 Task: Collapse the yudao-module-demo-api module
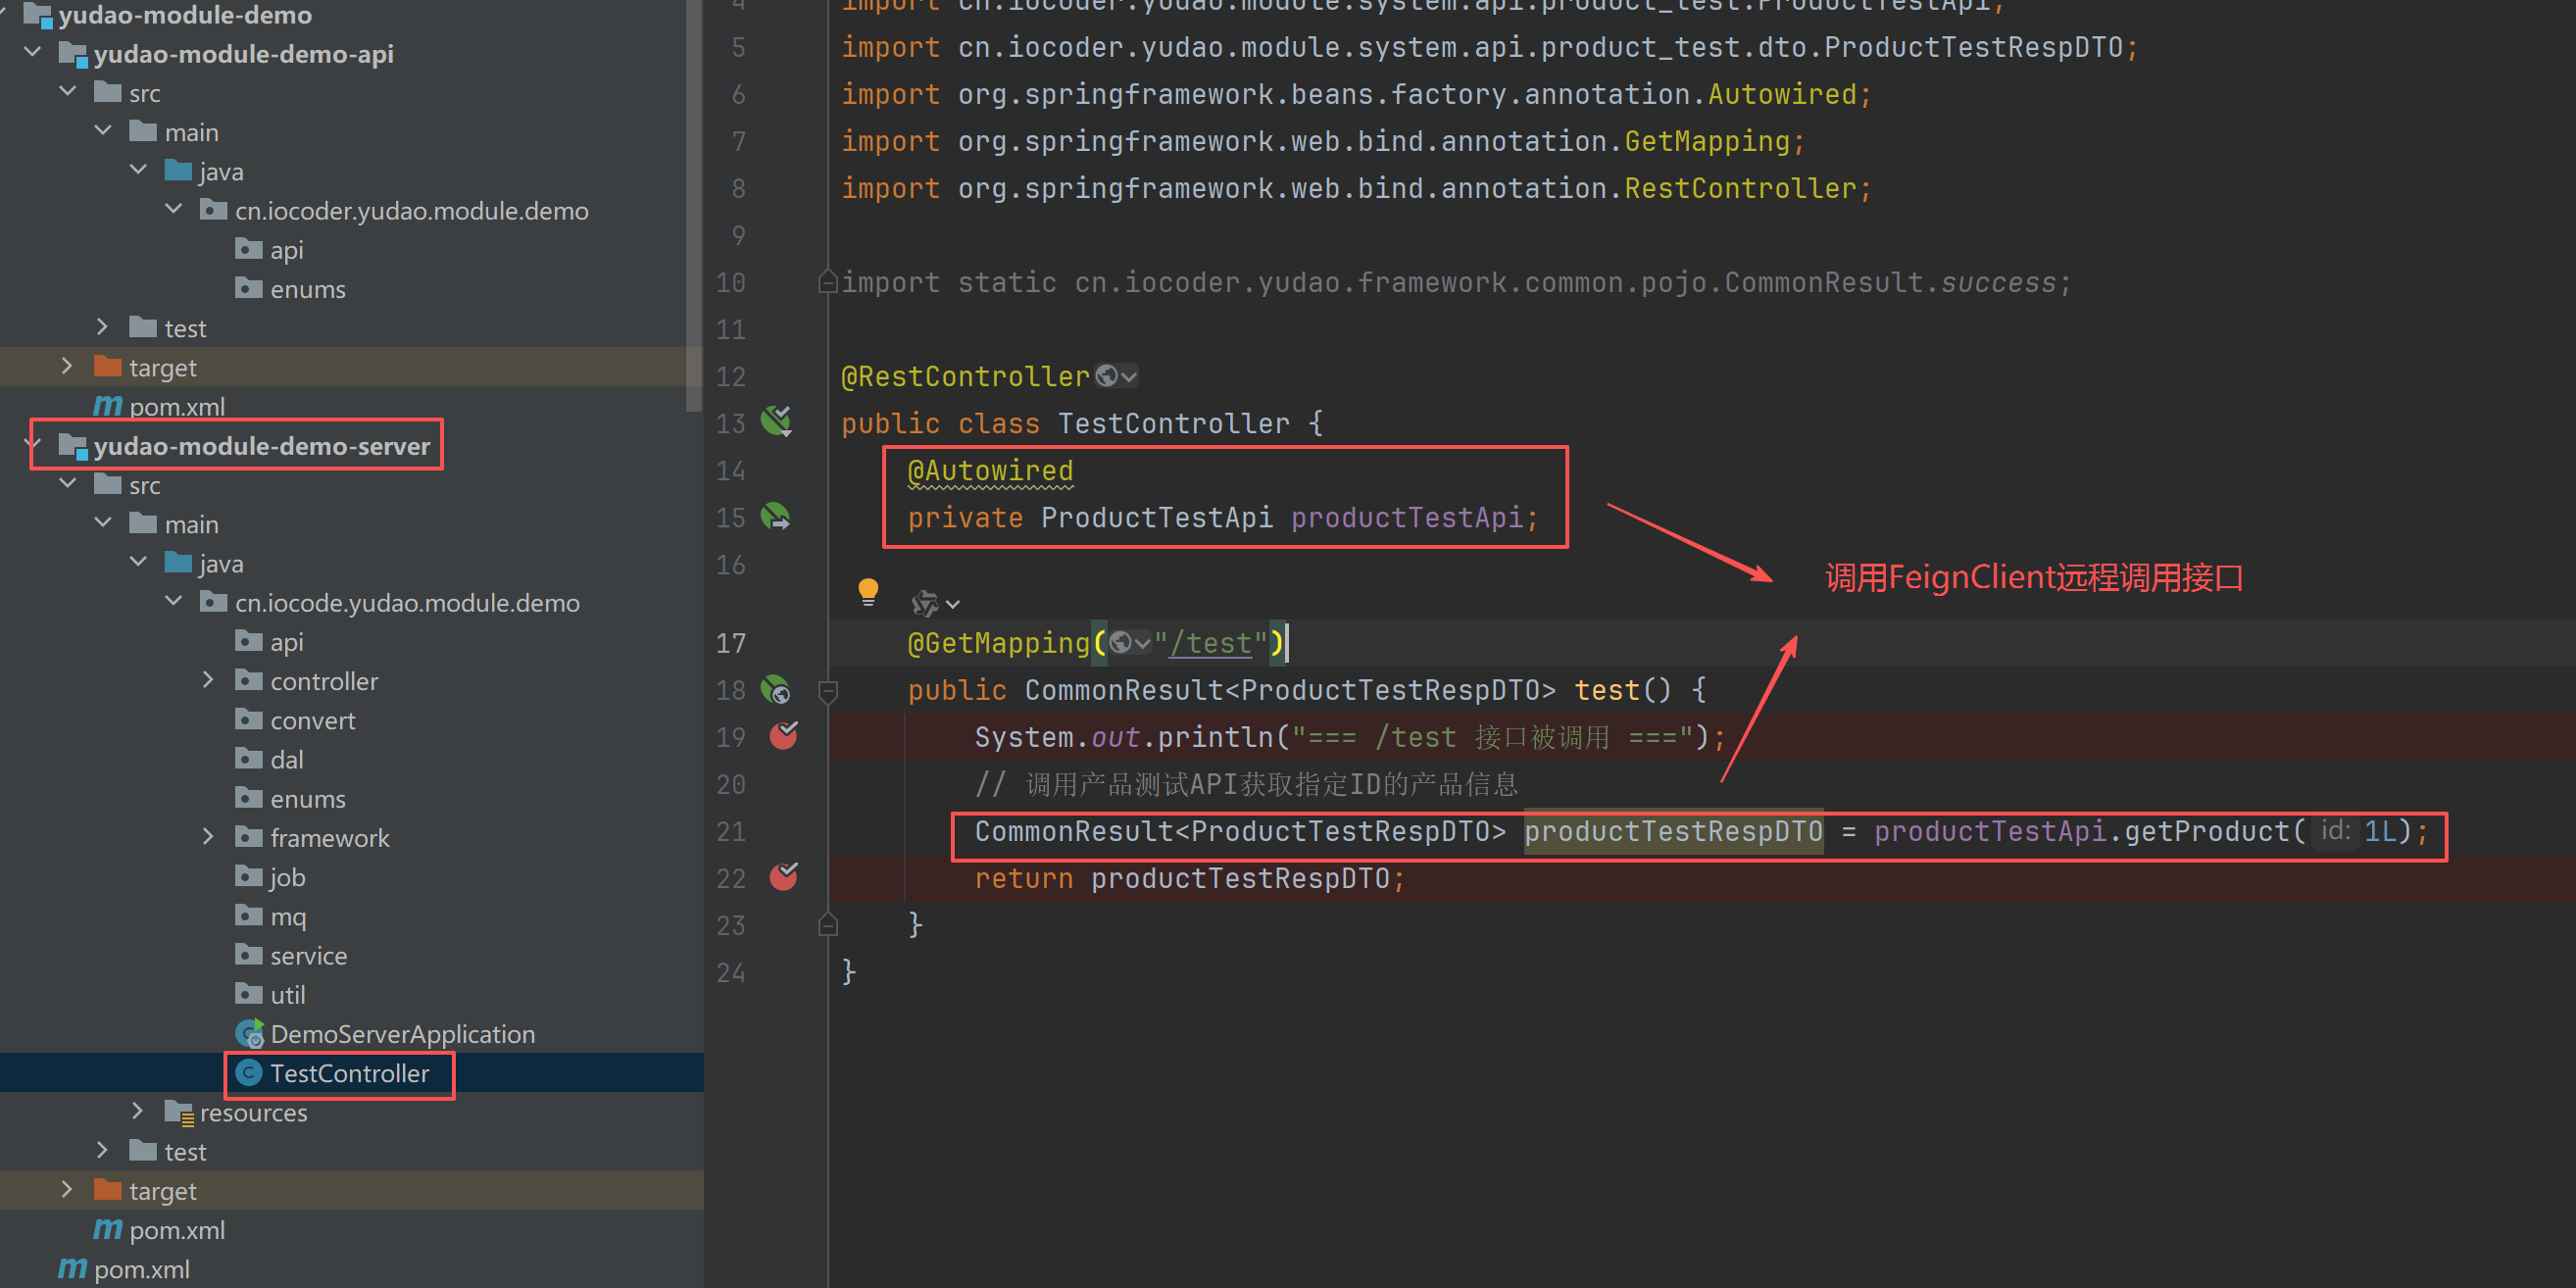(33, 52)
